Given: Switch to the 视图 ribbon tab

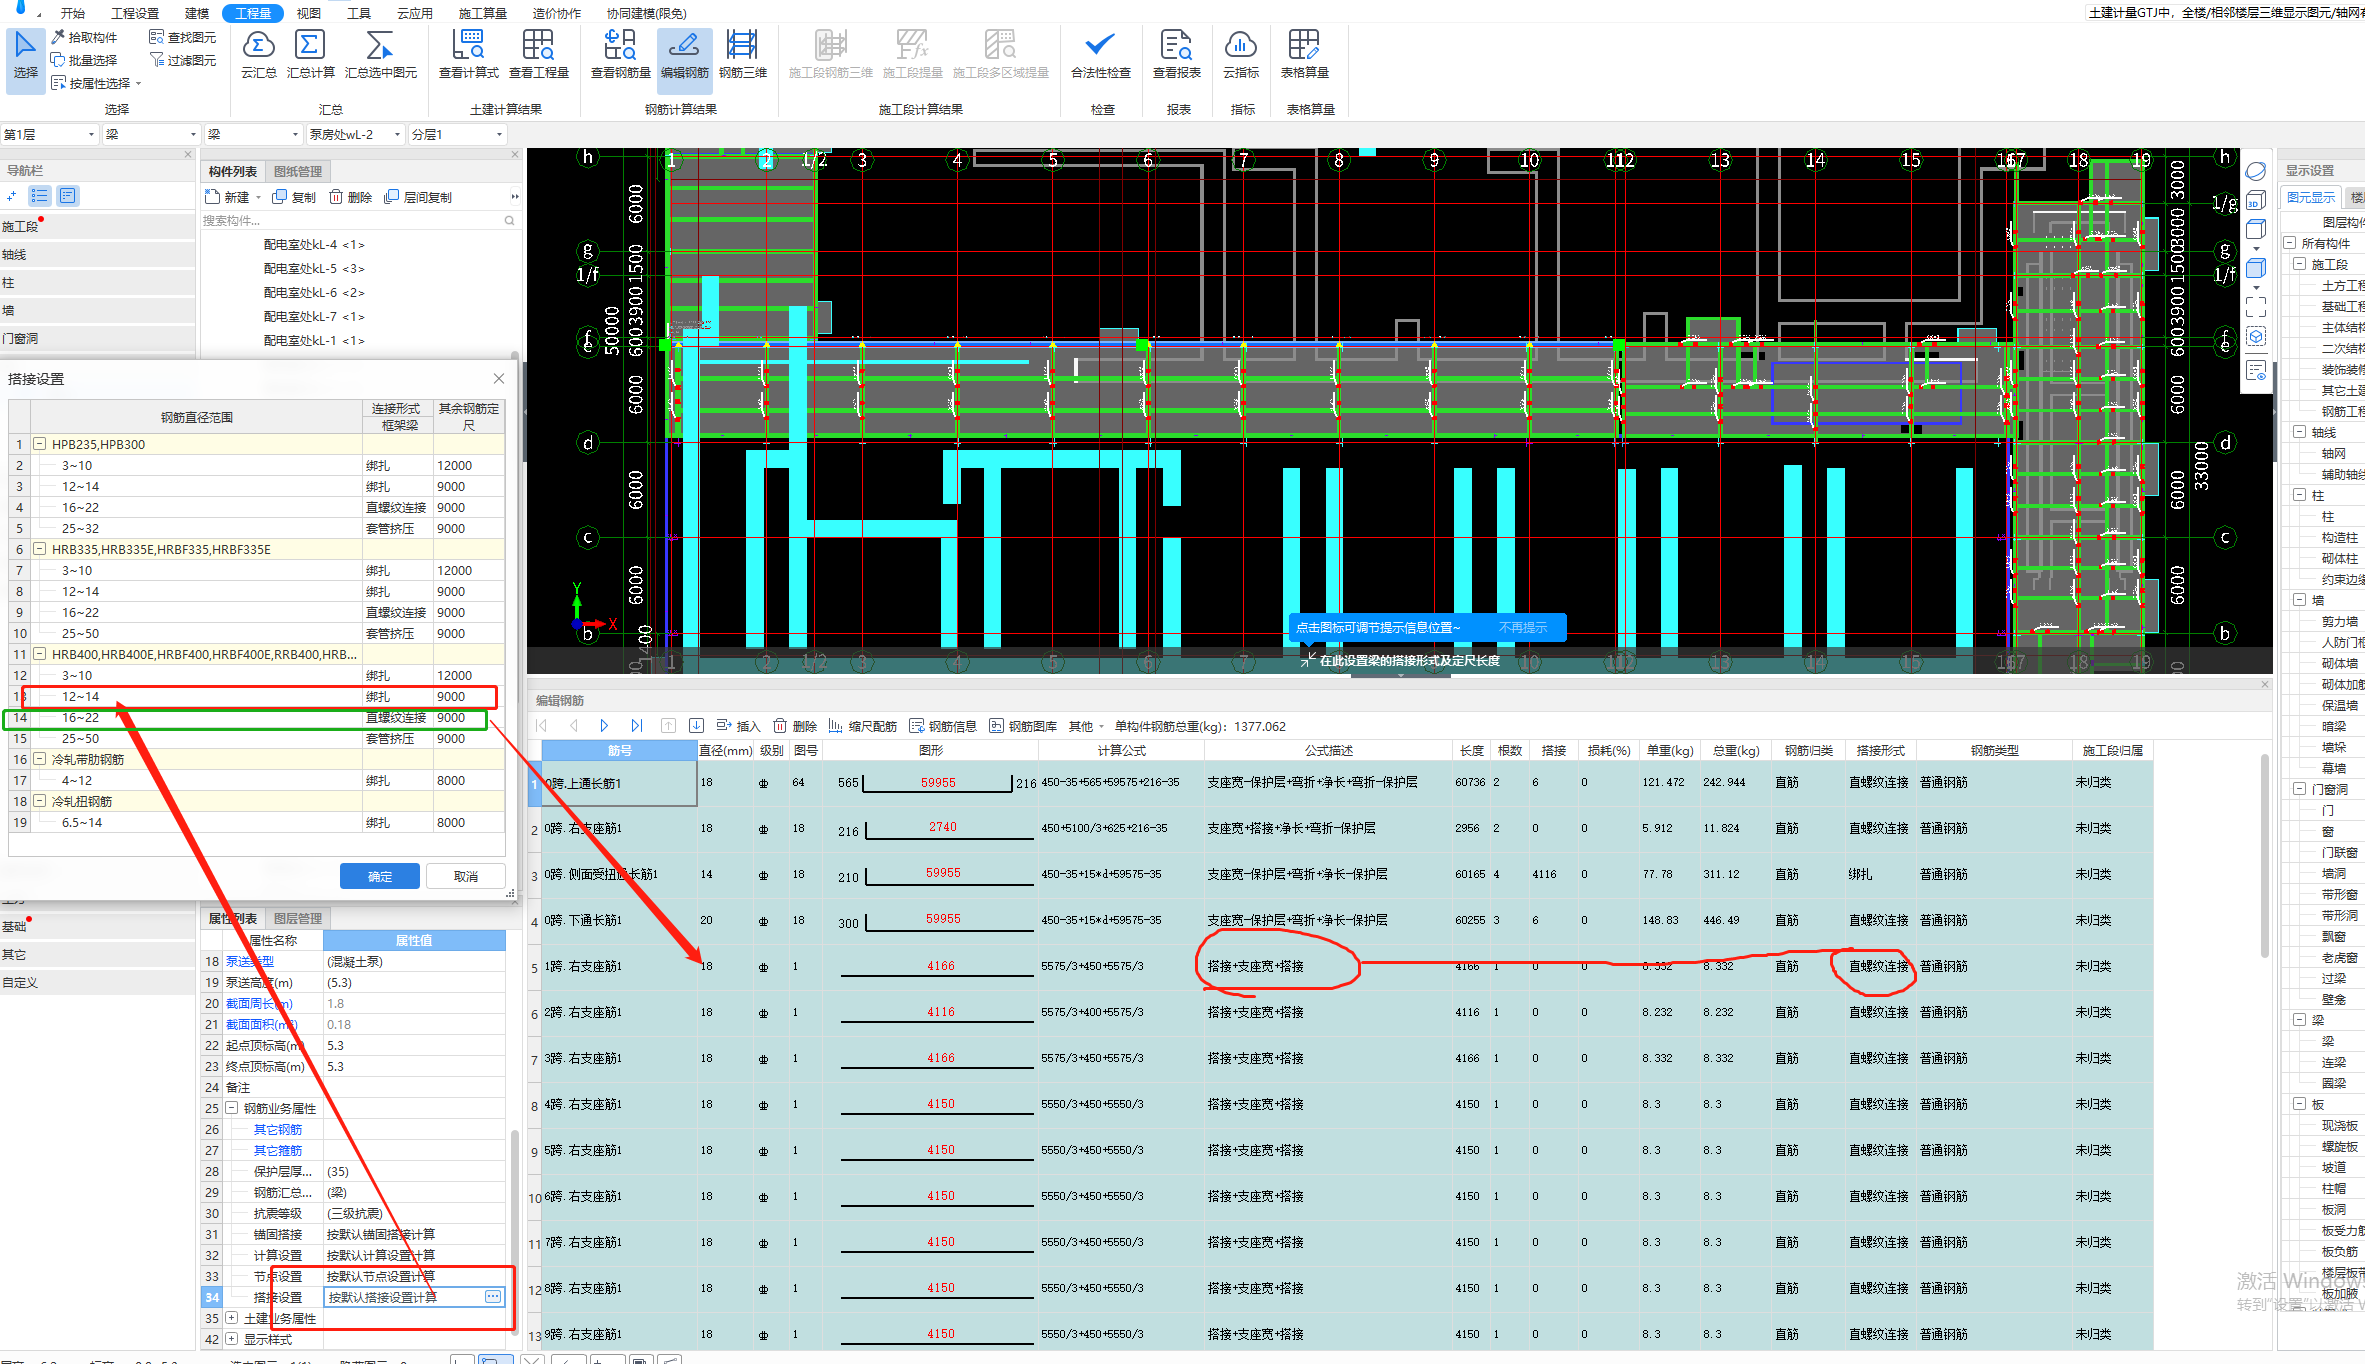Looking at the screenshot, I should pos(309,13).
